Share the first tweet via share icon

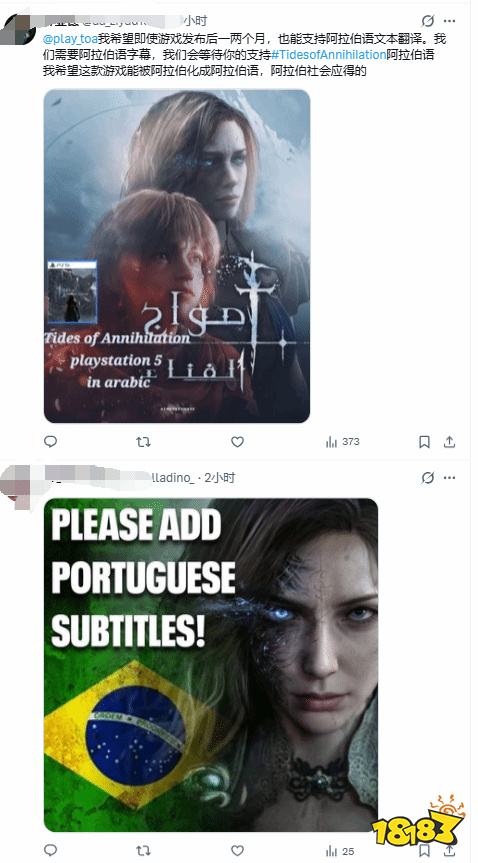pyautogui.click(x=449, y=441)
